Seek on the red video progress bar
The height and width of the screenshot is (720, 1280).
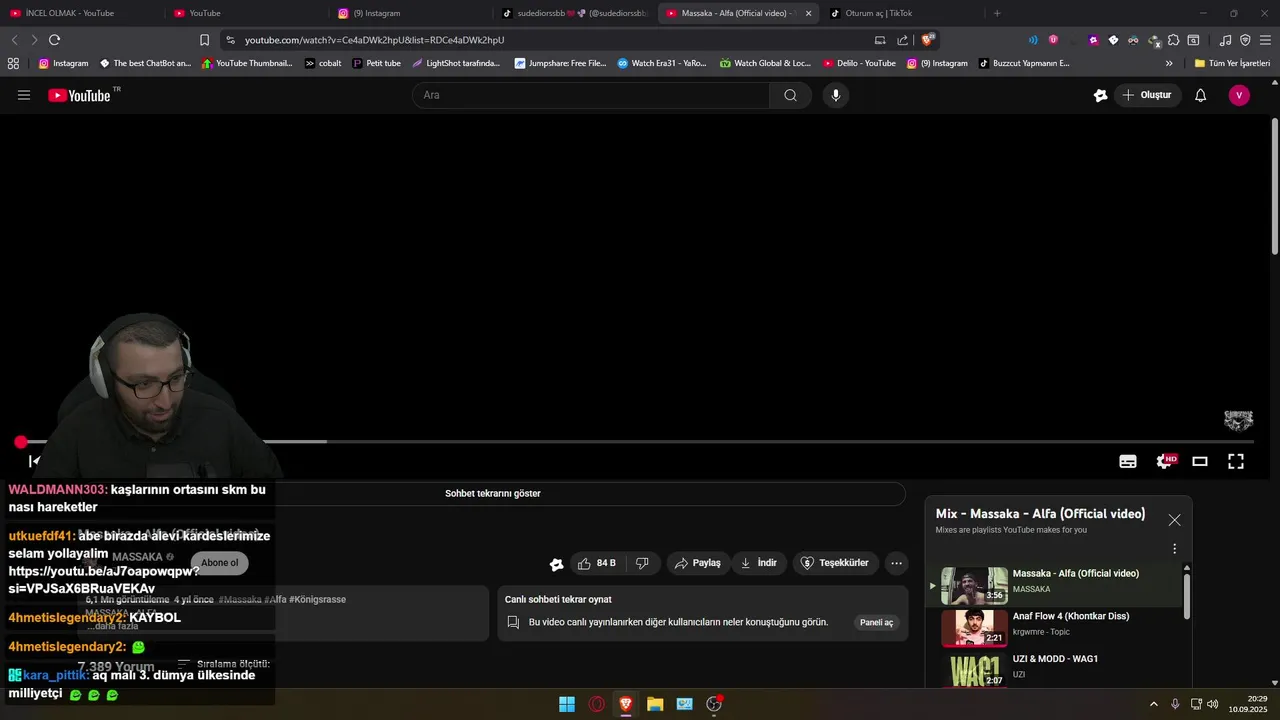point(637,441)
